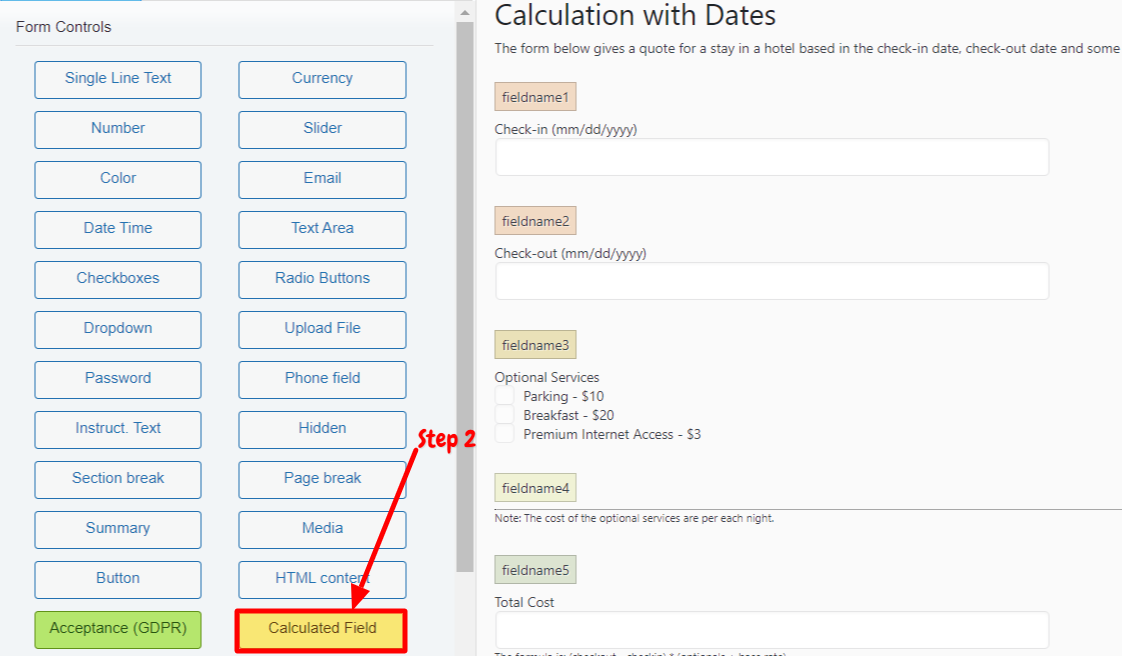Select the fieldname3 tag
Viewport: 1122px width, 656px height.
click(535, 345)
